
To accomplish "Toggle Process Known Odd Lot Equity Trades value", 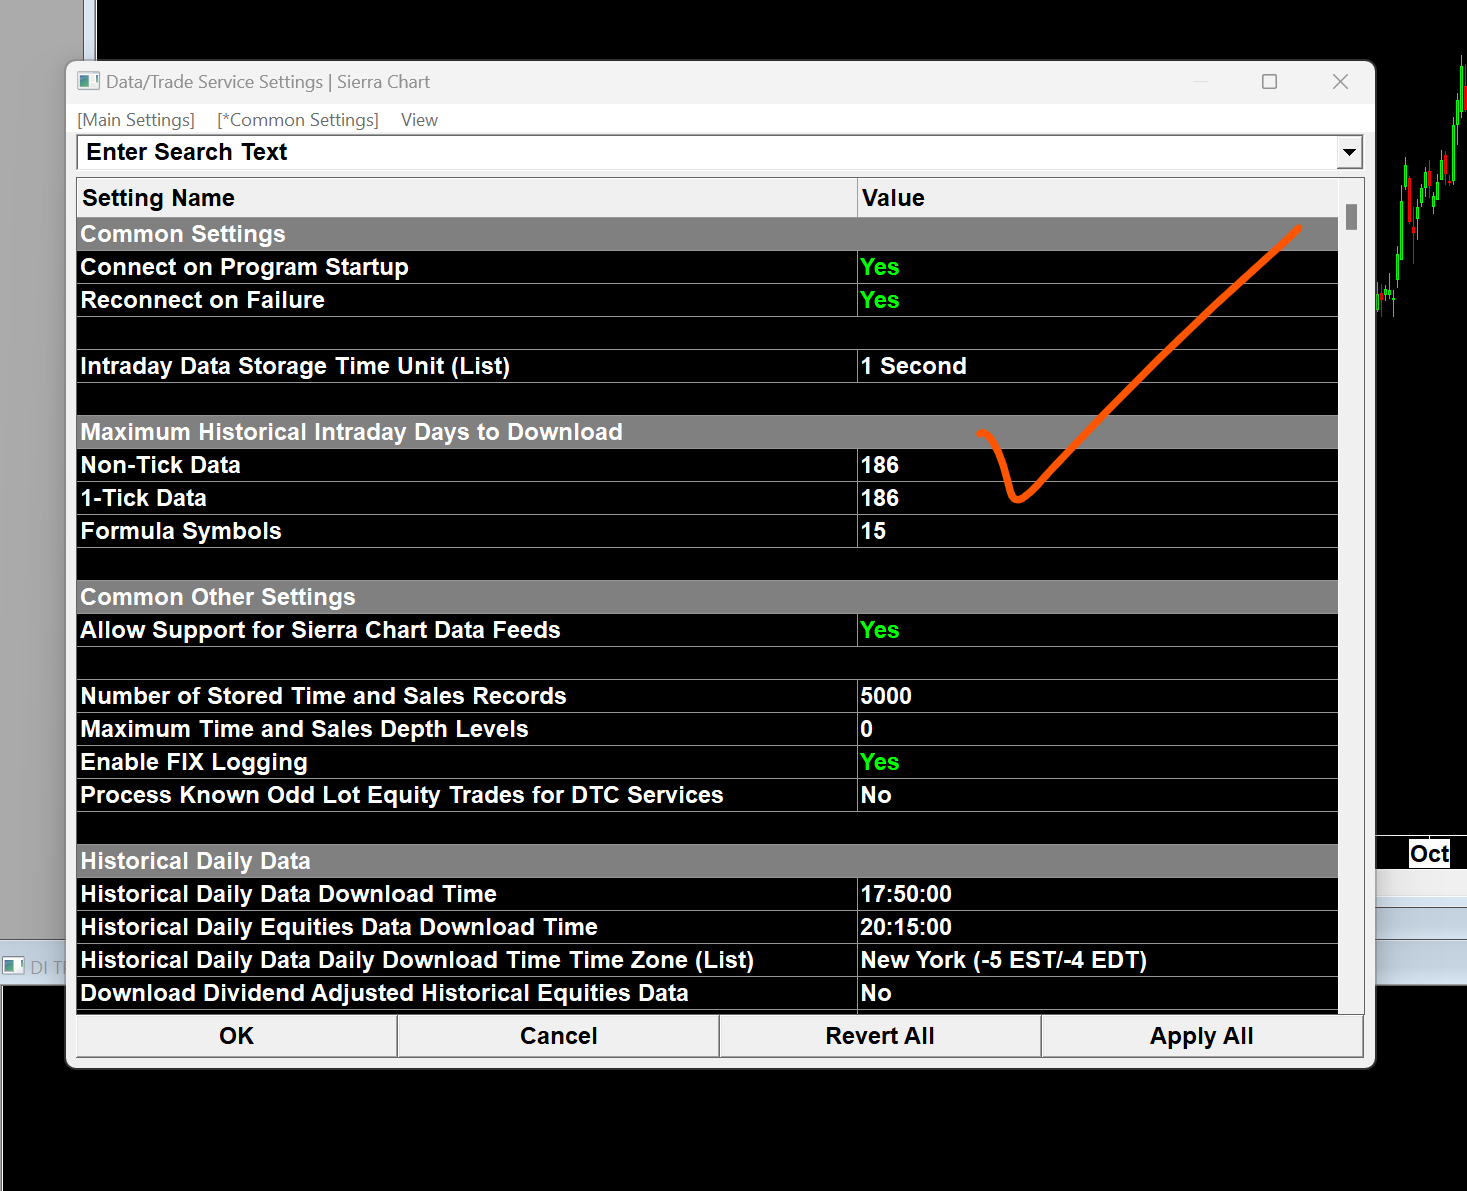I will tap(1097, 795).
